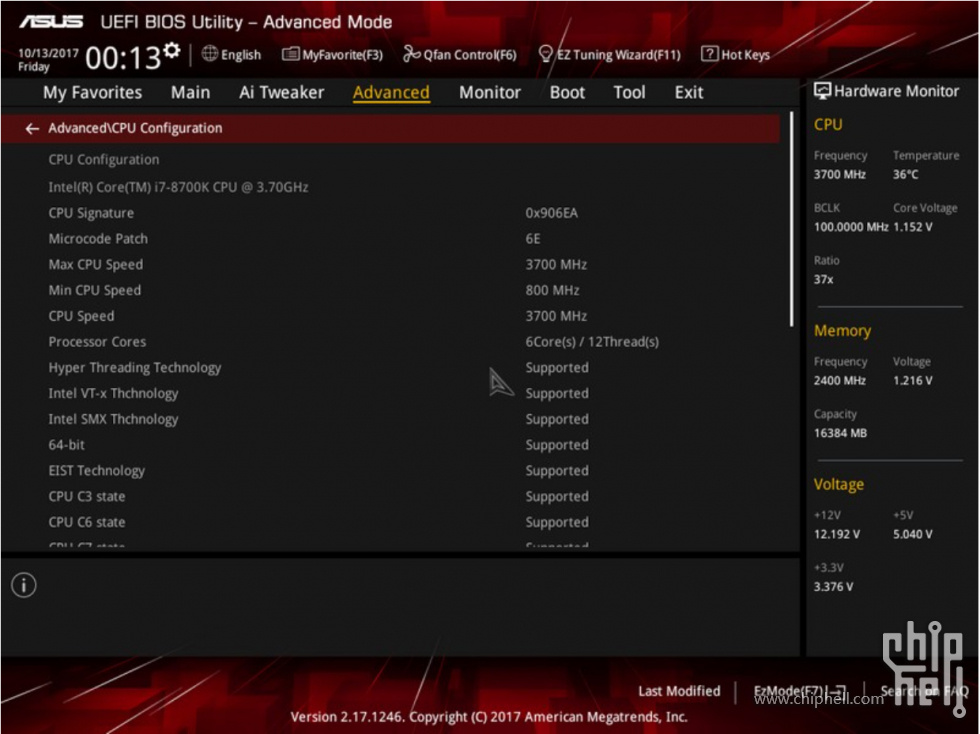Select Intel SMX Thchnology row
This screenshot has width=980, height=734.
tap(390, 419)
